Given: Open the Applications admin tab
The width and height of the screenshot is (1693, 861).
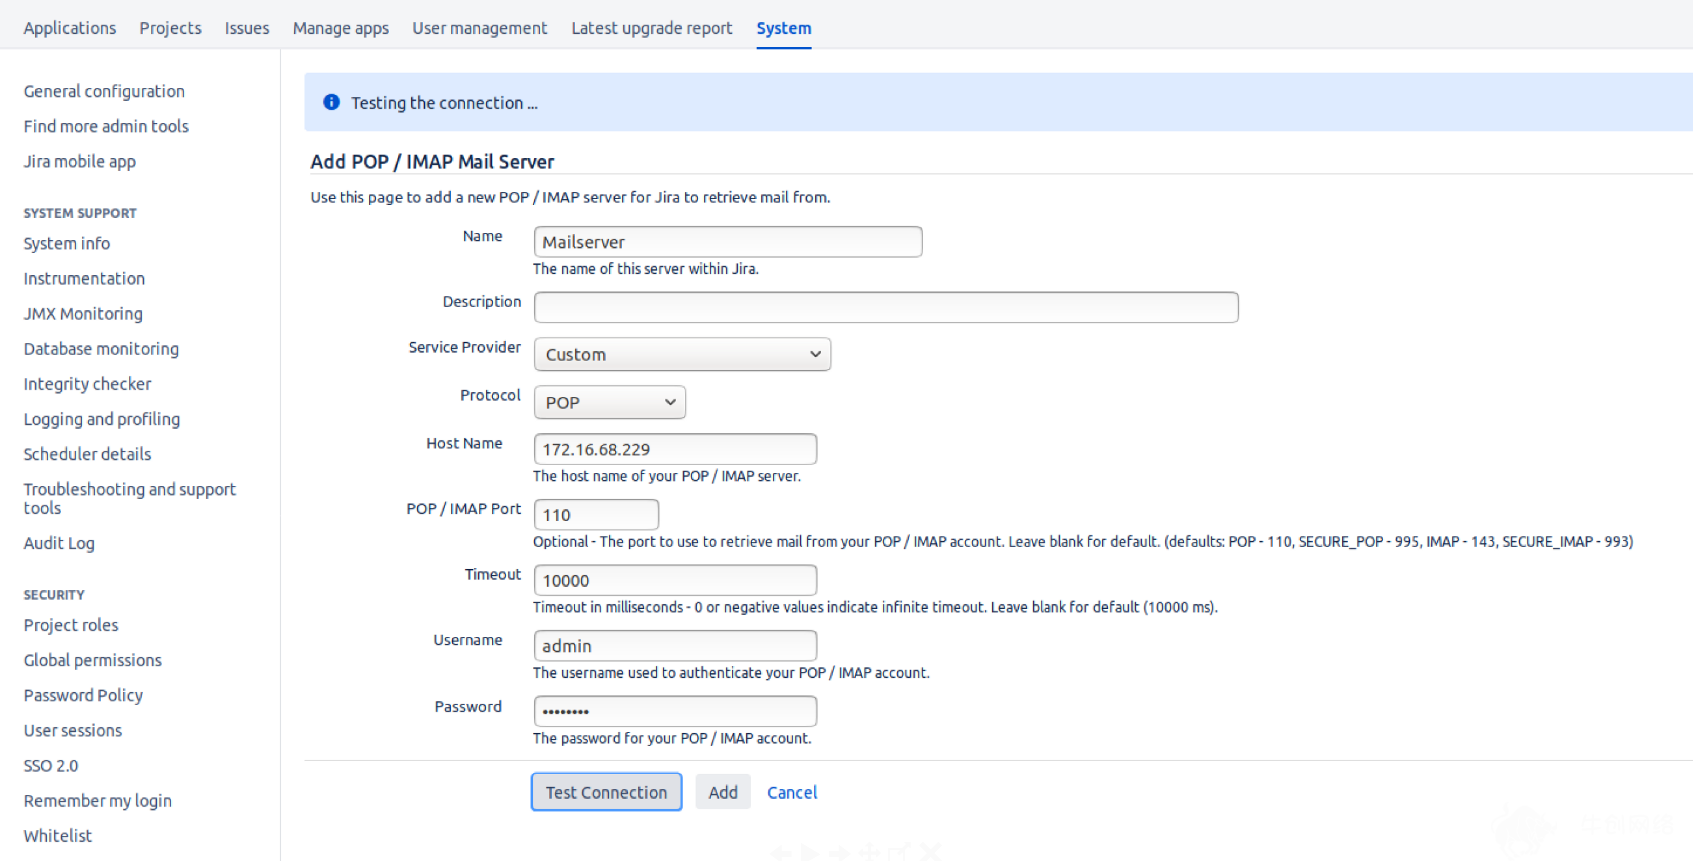Looking at the screenshot, I should point(70,28).
